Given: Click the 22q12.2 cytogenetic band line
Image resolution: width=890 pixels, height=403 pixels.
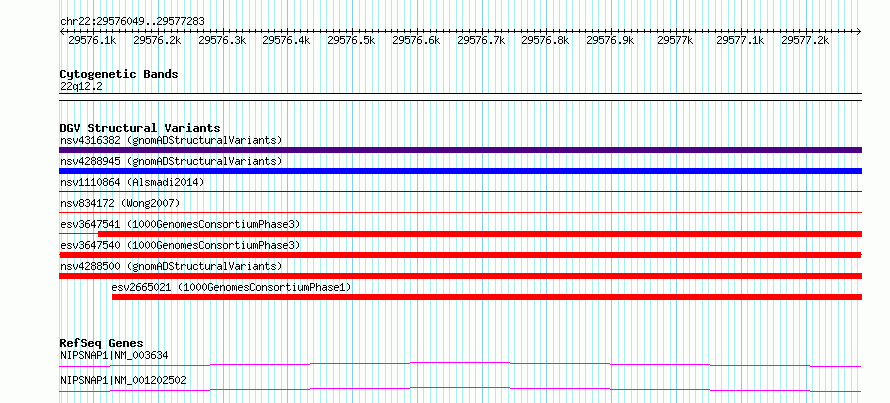Looking at the screenshot, I should (460, 97).
